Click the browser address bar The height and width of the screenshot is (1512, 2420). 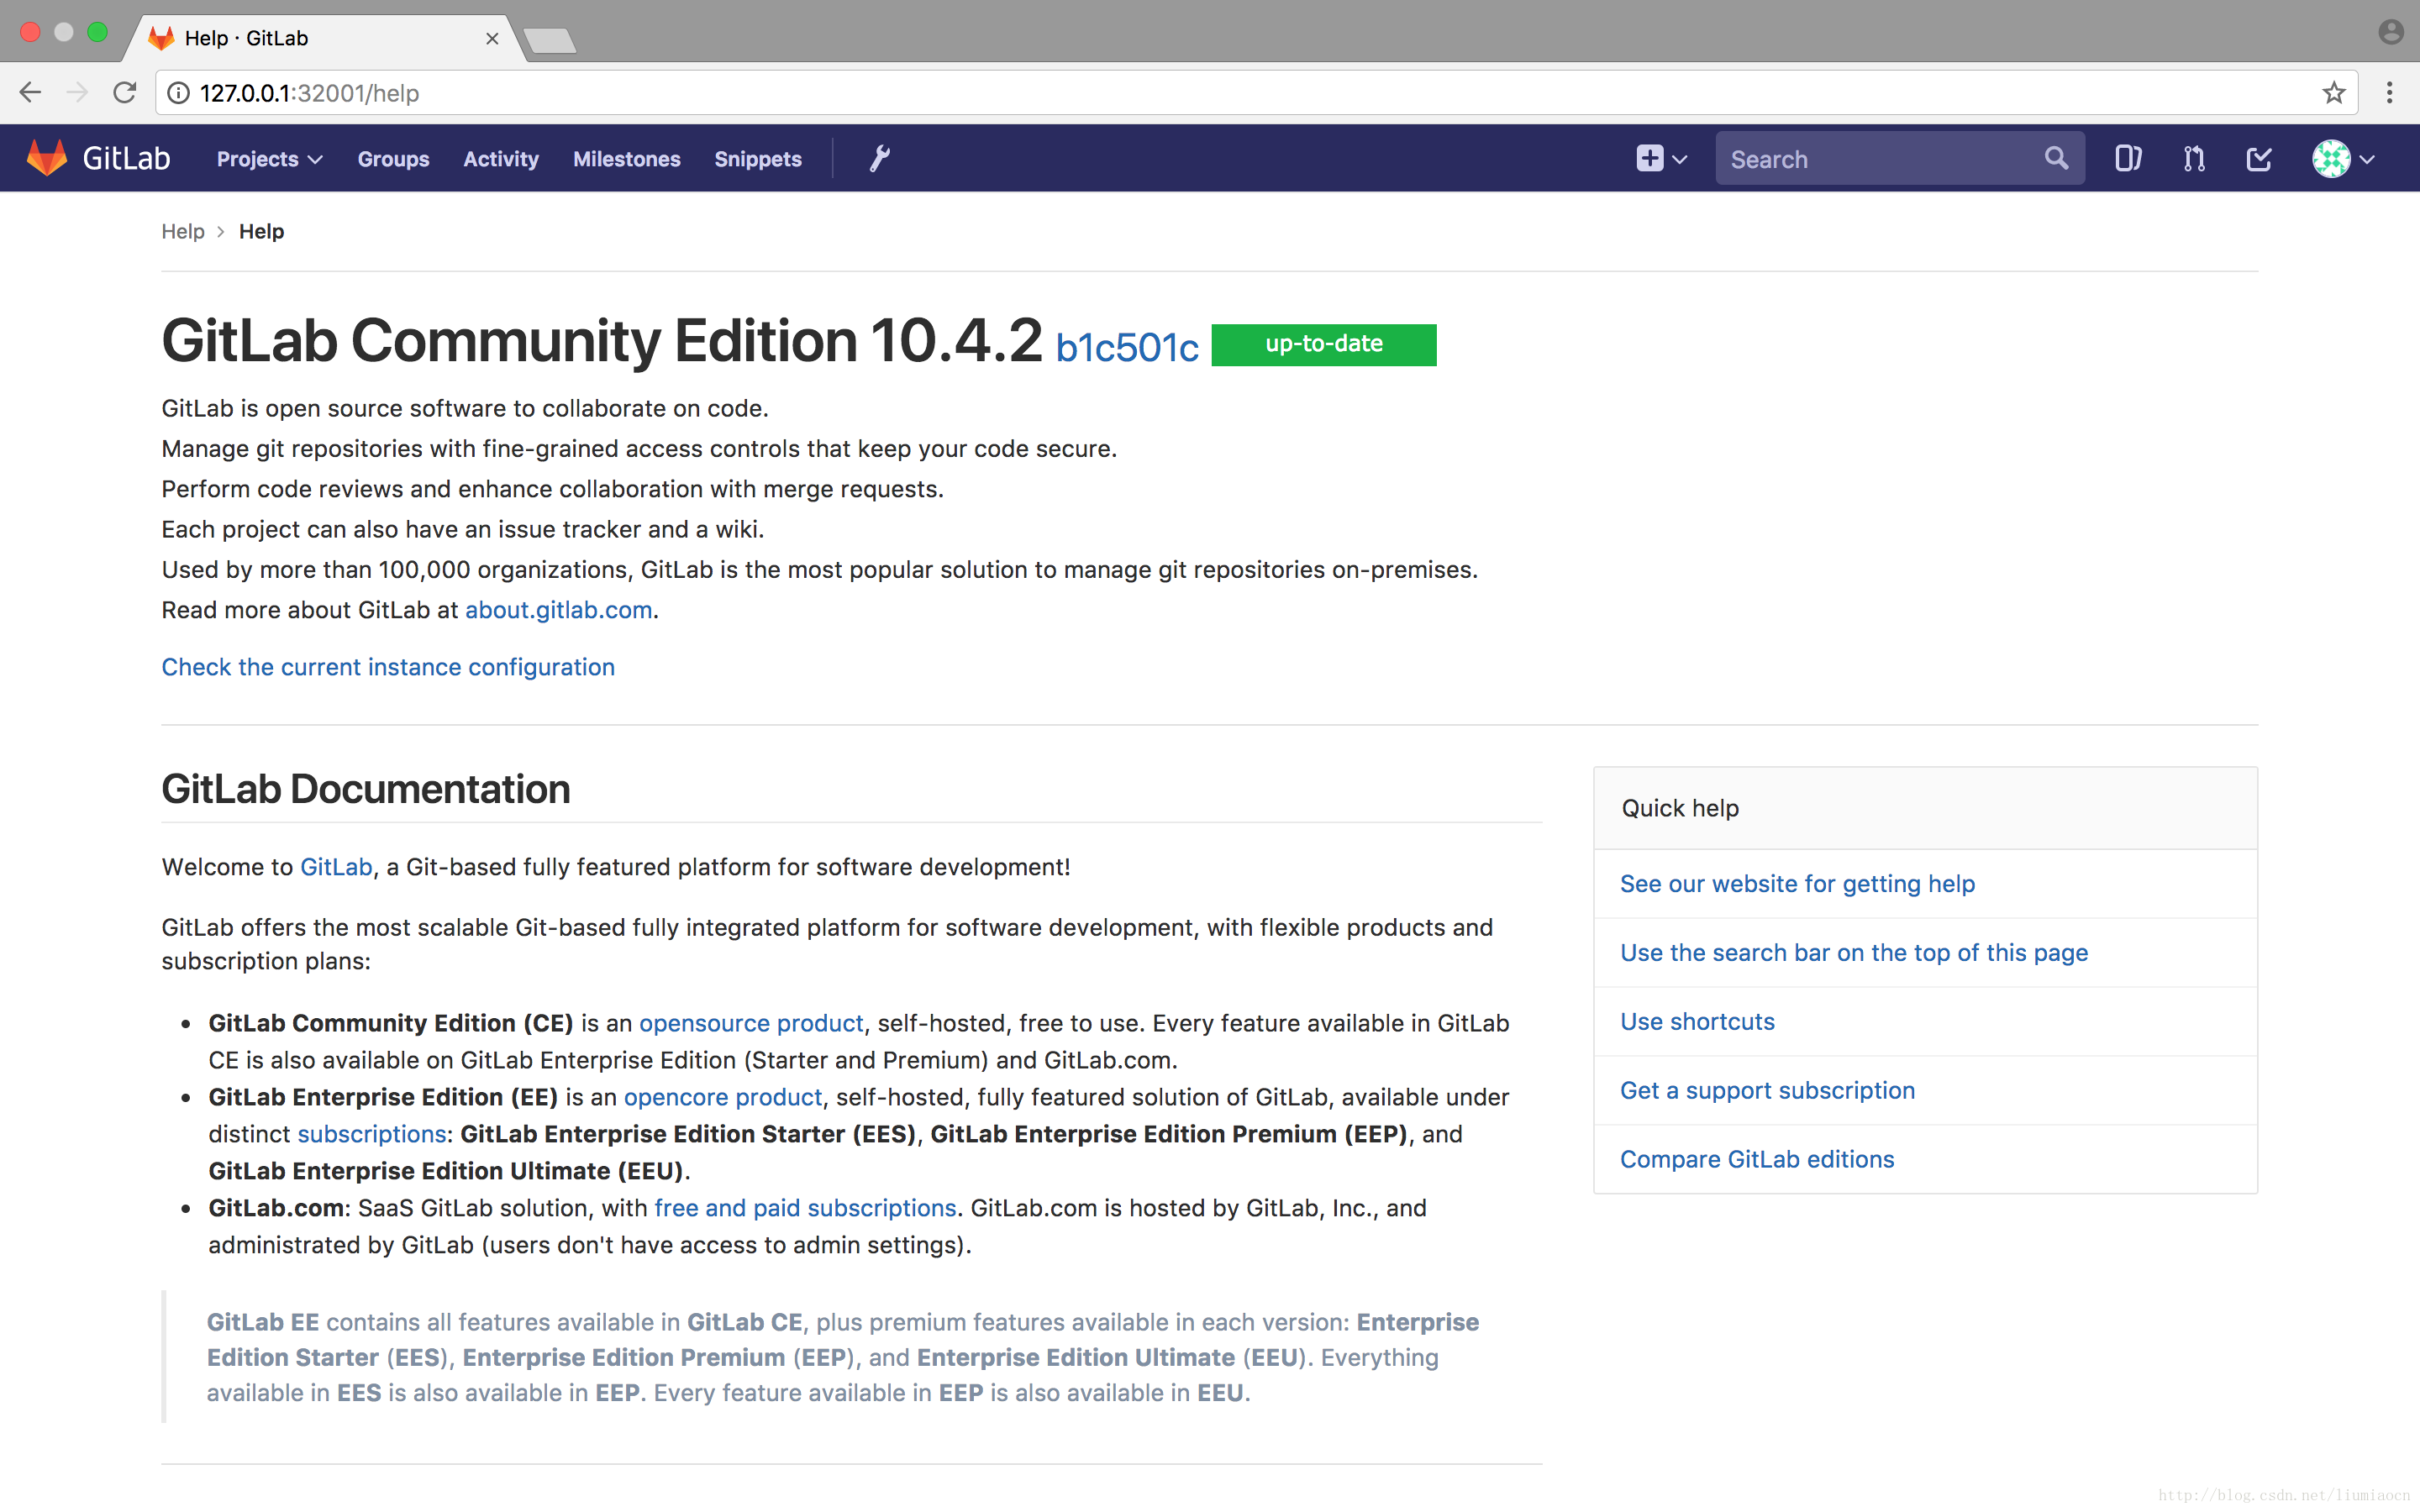[x=1256, y=93]
